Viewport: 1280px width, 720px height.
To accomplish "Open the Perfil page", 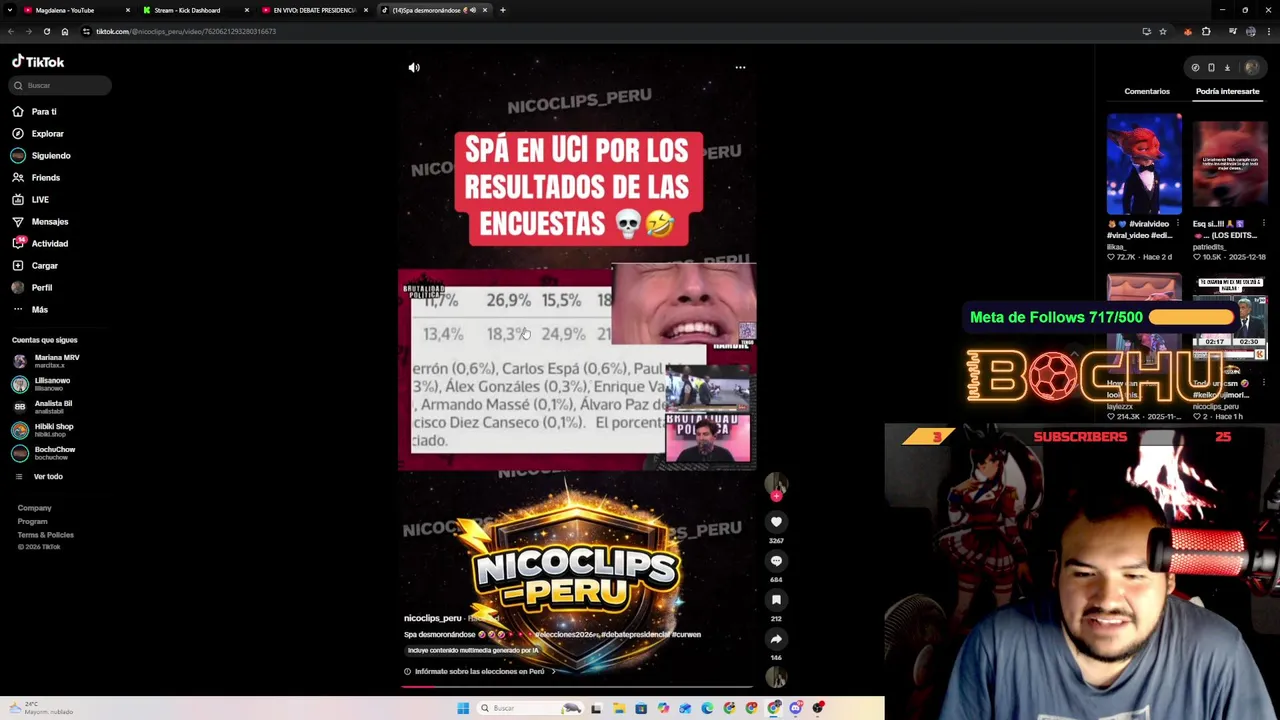I will (32, 287).
